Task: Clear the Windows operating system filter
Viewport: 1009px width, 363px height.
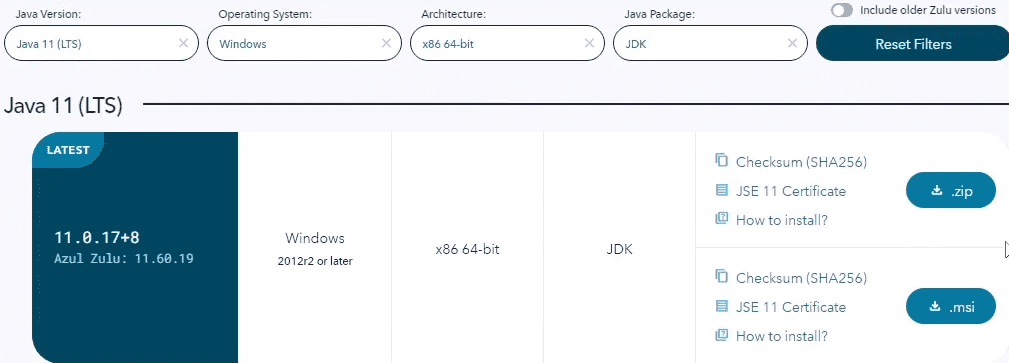Action: (386, 43)
